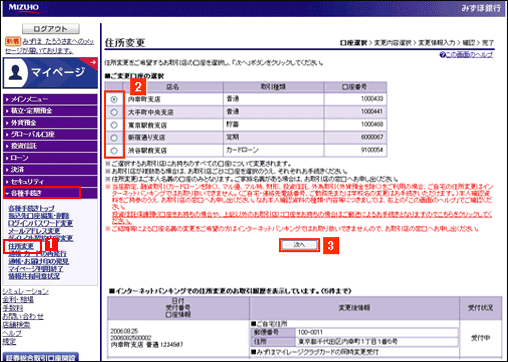Select radio button for 渋谷駅前支店 account

pyautogui.click(x=114, y=151)
